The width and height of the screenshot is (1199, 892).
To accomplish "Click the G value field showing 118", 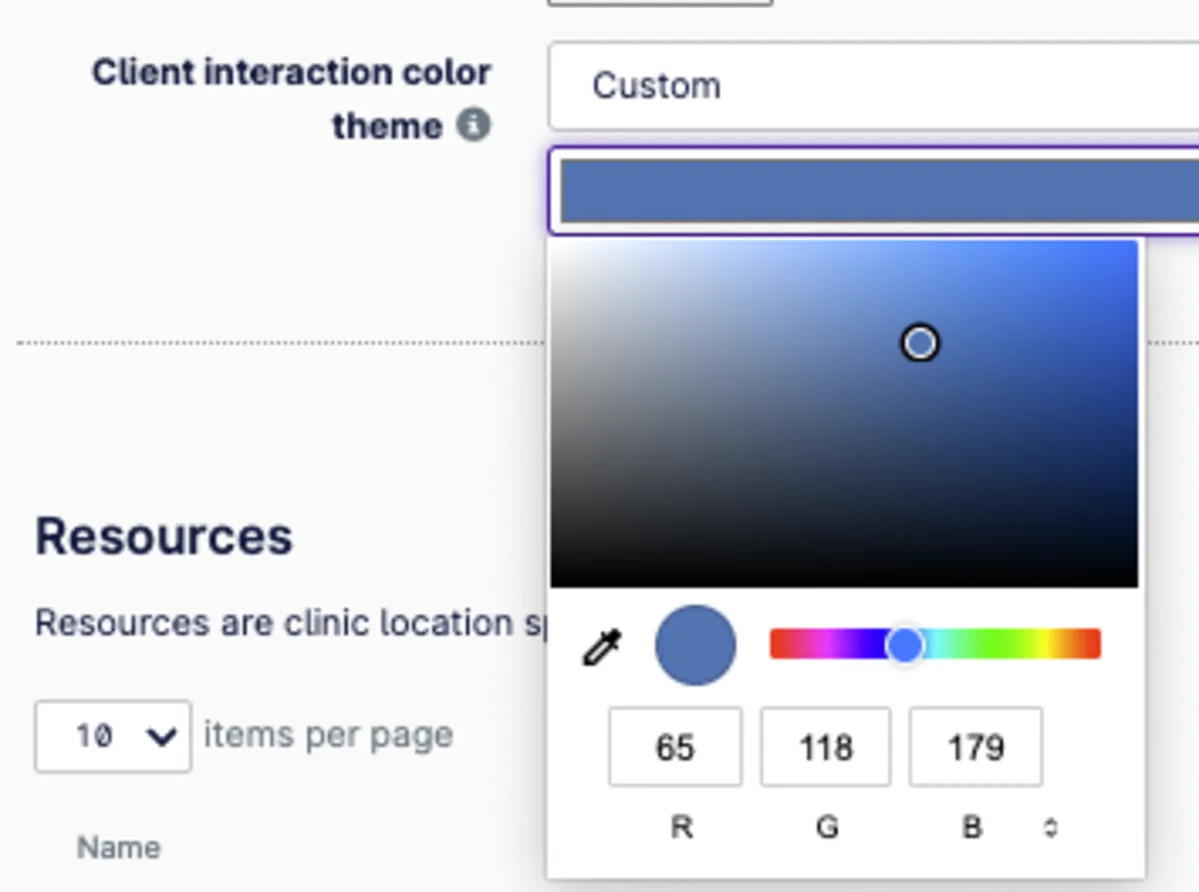I will [x=826, y=747].
